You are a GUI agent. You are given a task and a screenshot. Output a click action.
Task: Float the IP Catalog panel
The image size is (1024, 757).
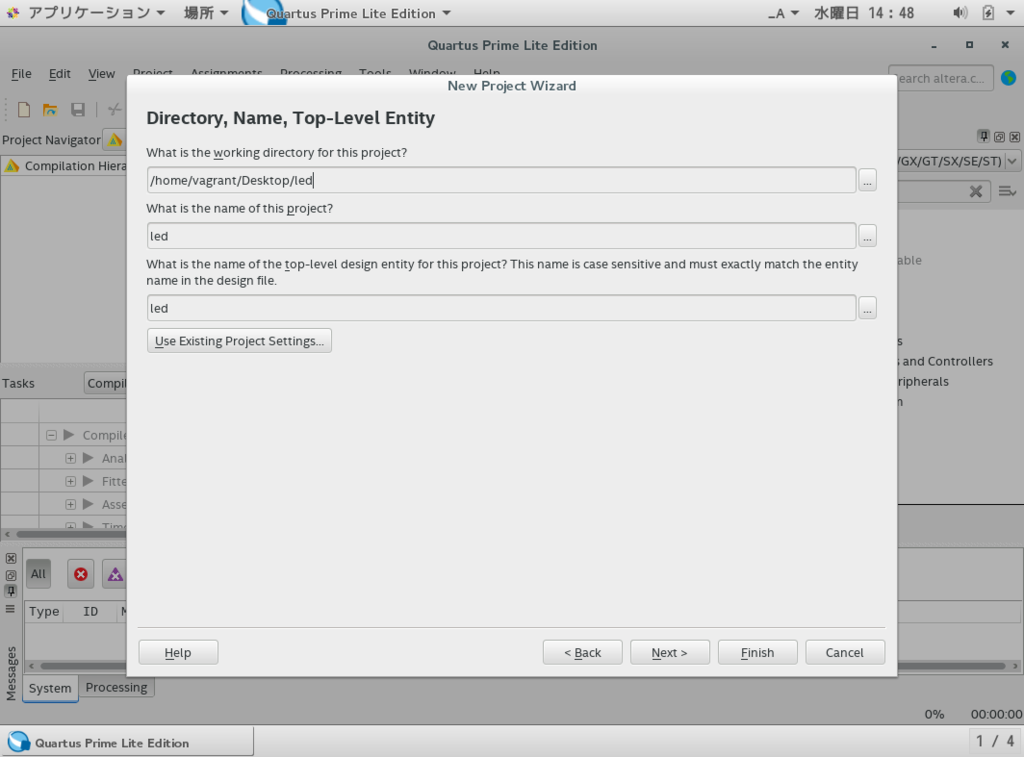coord(999,137)
